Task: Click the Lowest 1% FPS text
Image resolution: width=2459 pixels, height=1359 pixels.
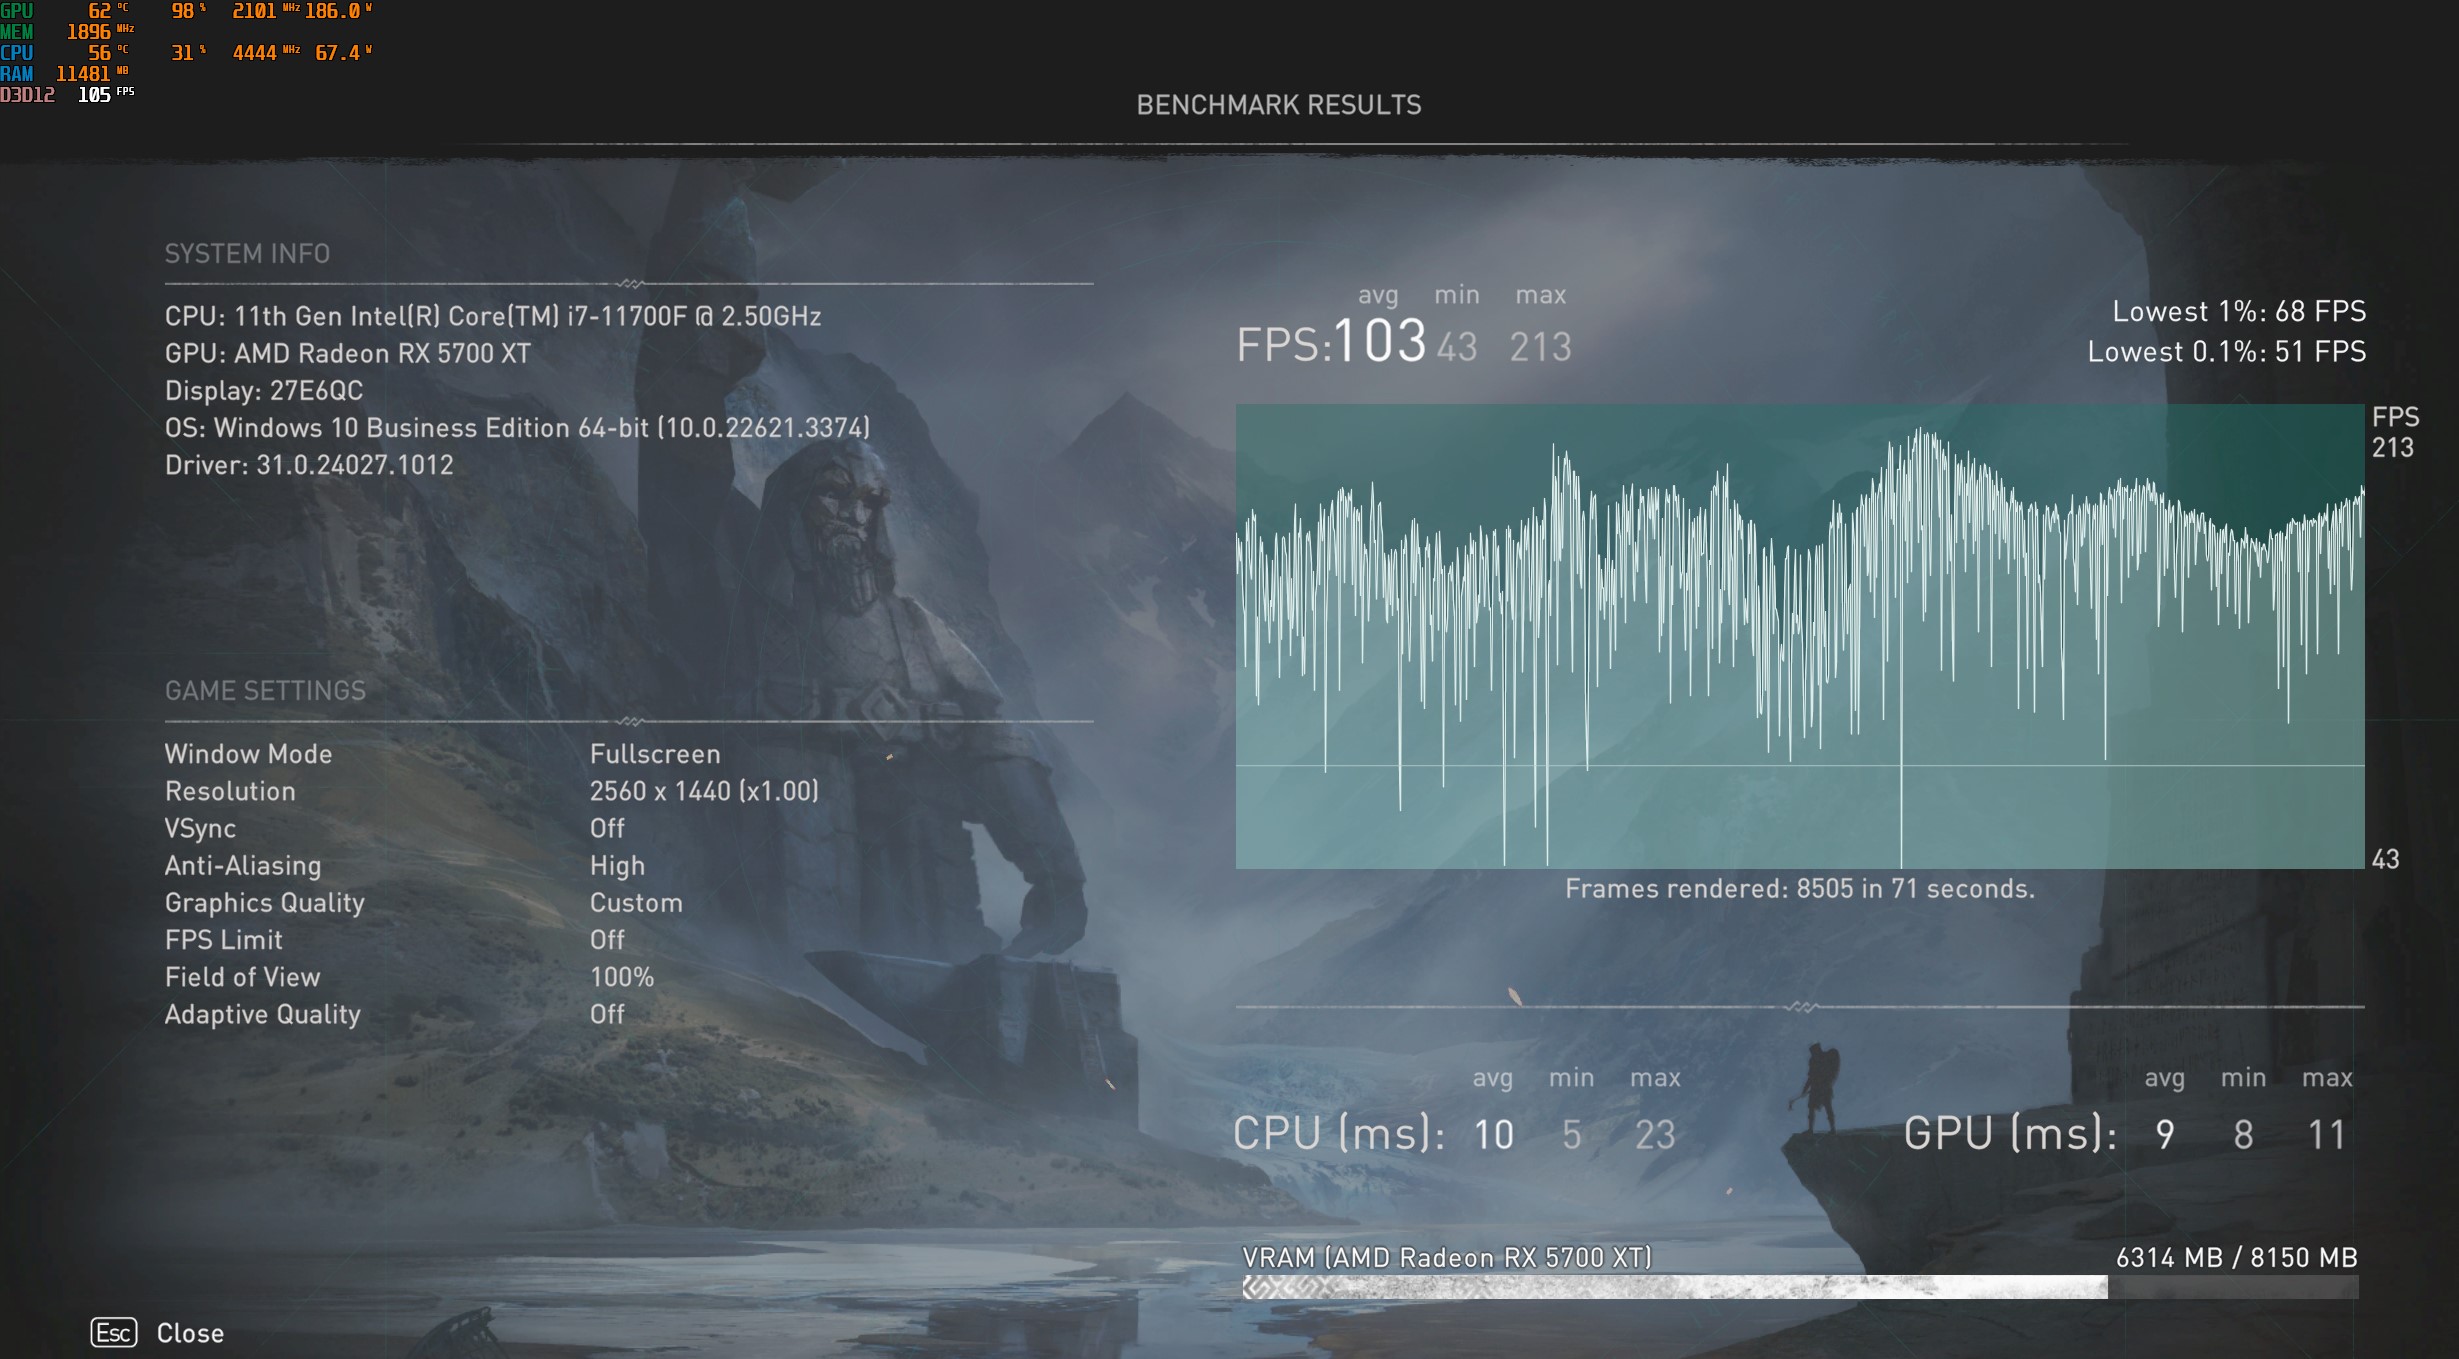Action: click(x=2238, y=312)
